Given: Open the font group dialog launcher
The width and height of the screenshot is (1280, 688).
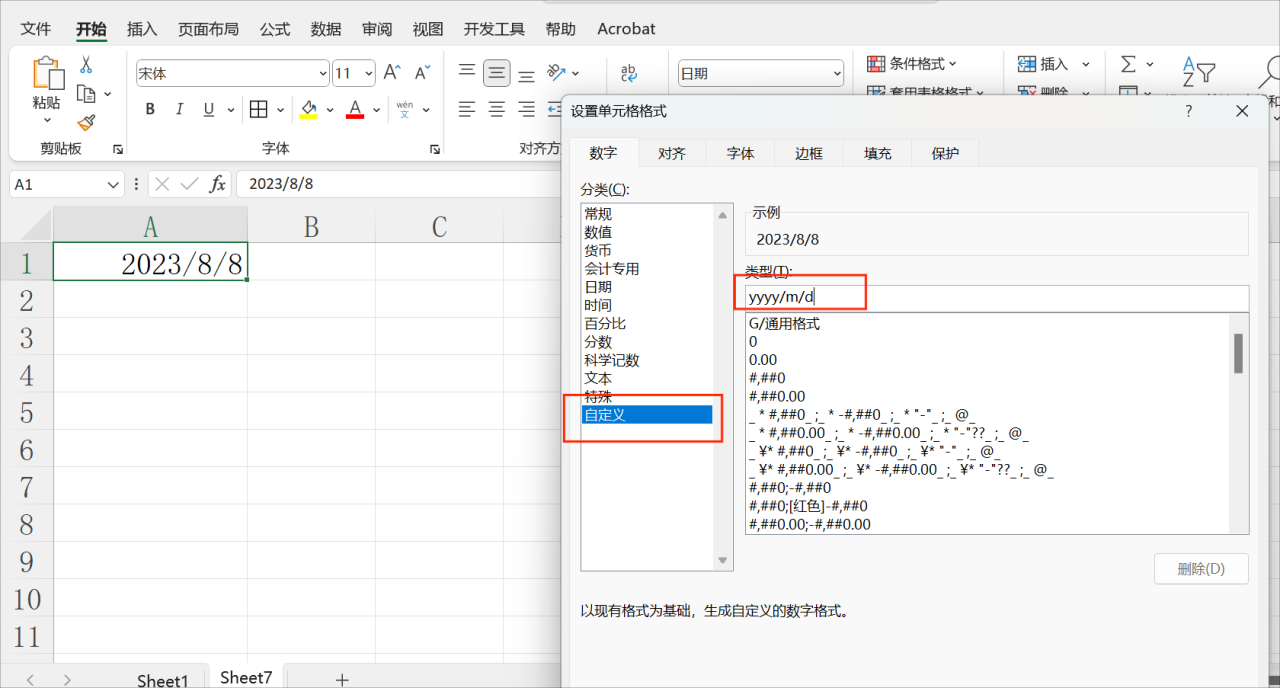Looking at the screenshot, I should pyautogui.click(x=434, y=149).
